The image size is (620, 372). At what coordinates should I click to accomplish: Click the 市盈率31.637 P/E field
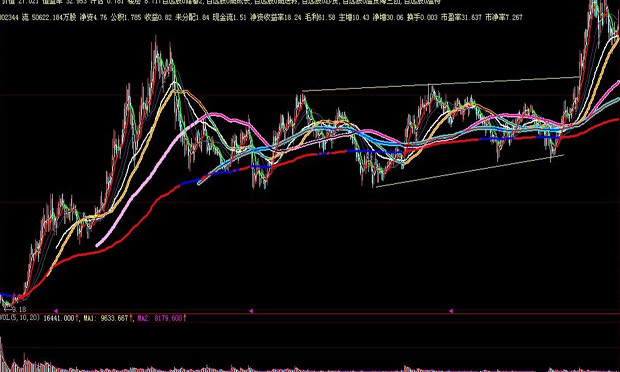point(461,17)
